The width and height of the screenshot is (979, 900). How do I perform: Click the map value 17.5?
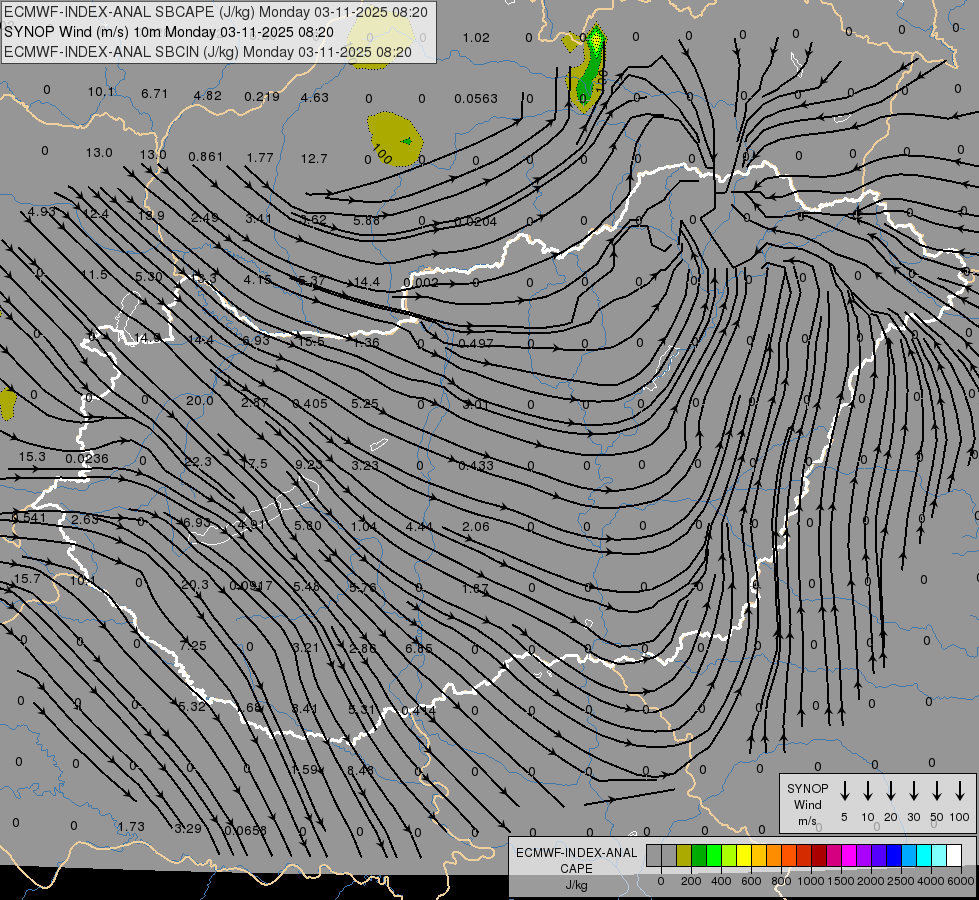pos(254,463)
